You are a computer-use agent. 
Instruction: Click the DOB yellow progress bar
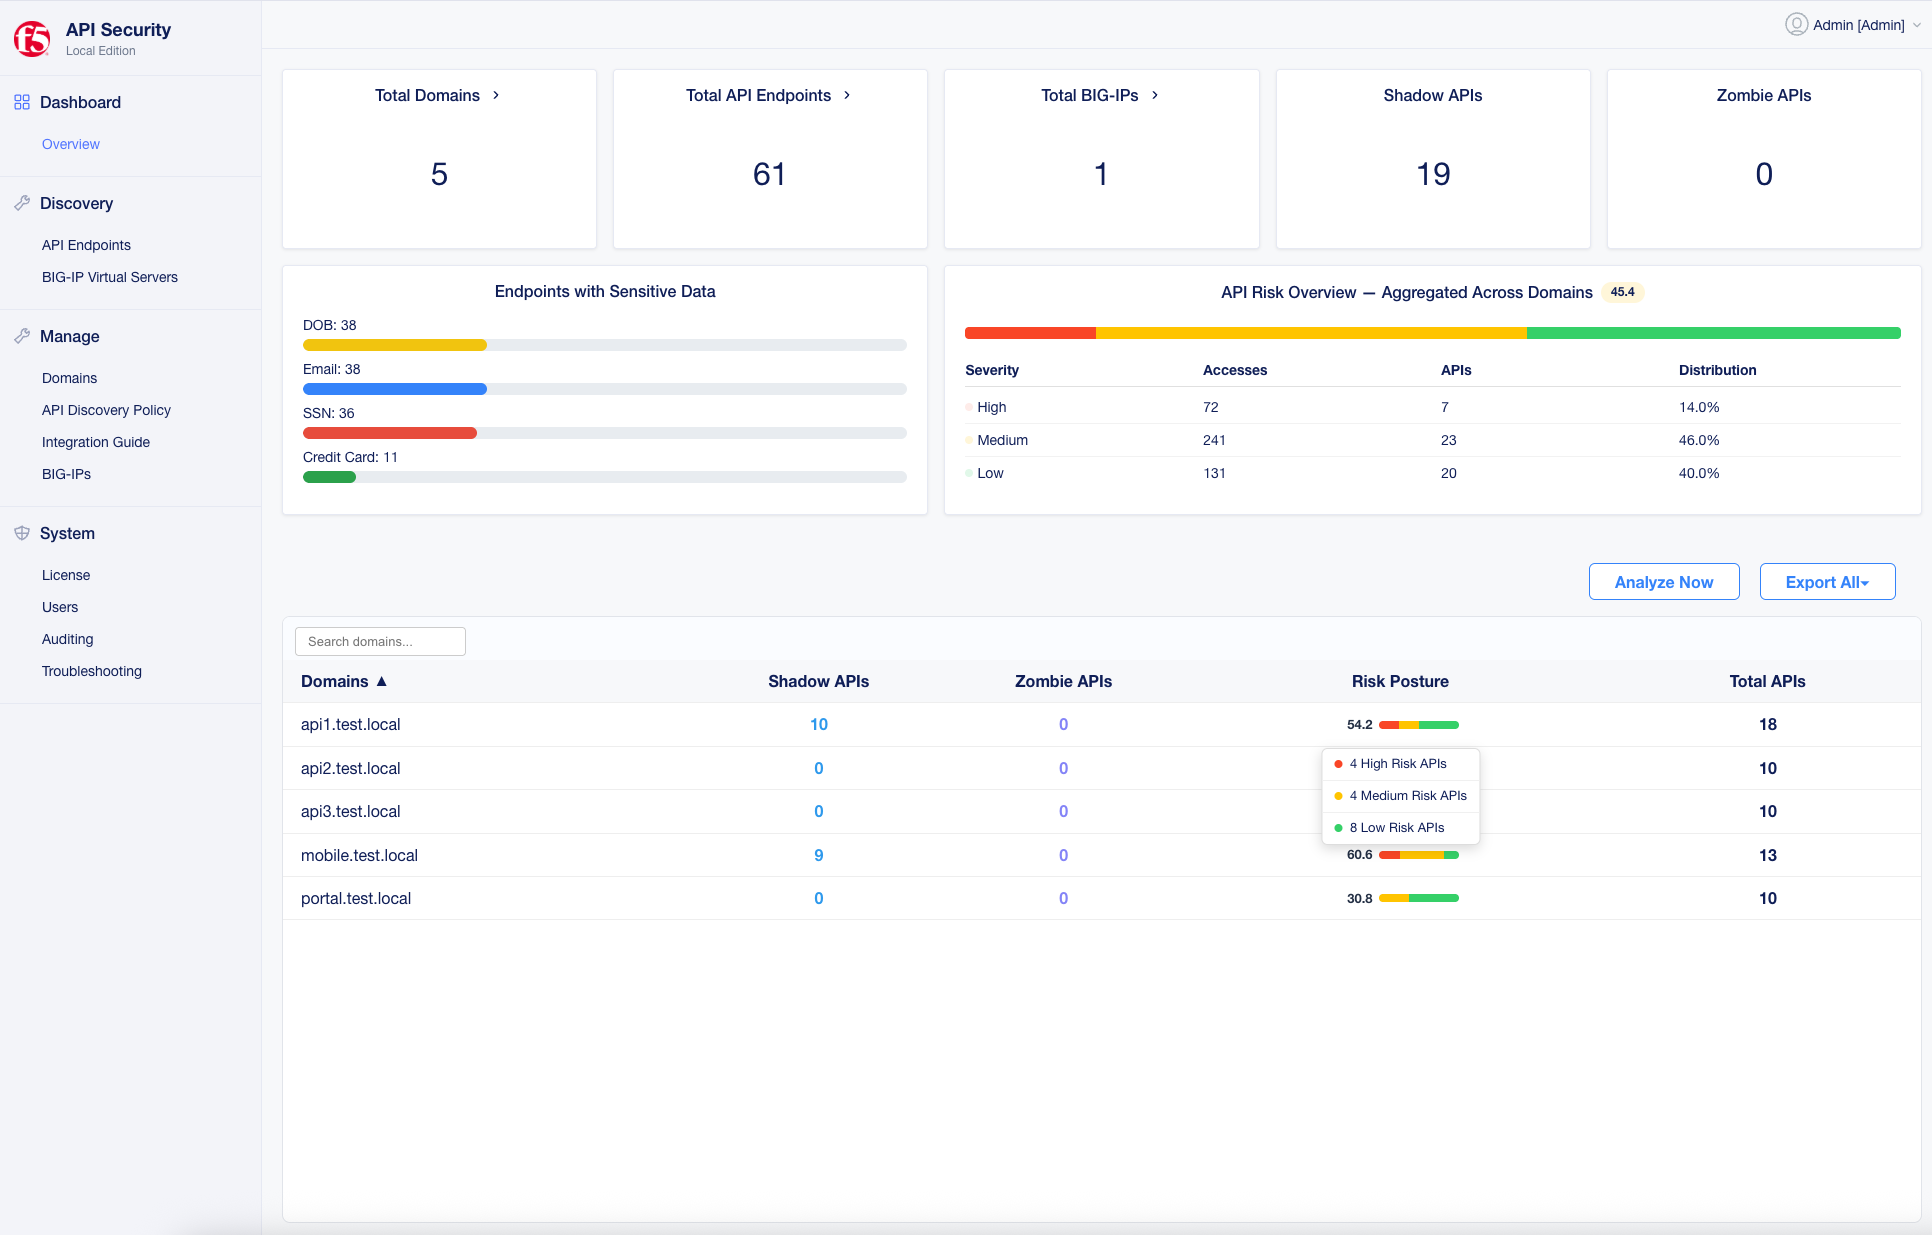pos(394,345)
